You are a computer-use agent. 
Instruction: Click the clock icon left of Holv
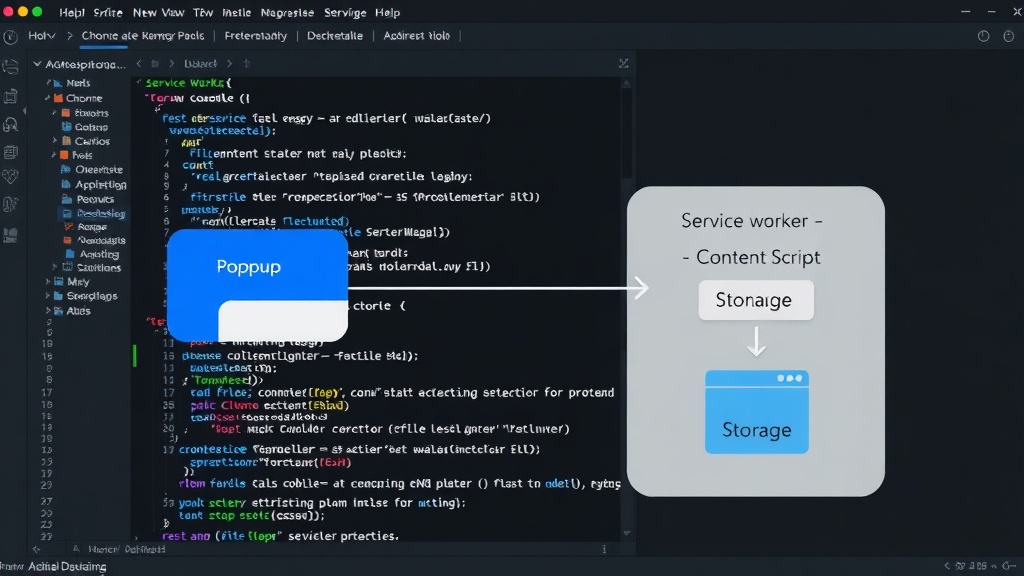tap(10, 37)
